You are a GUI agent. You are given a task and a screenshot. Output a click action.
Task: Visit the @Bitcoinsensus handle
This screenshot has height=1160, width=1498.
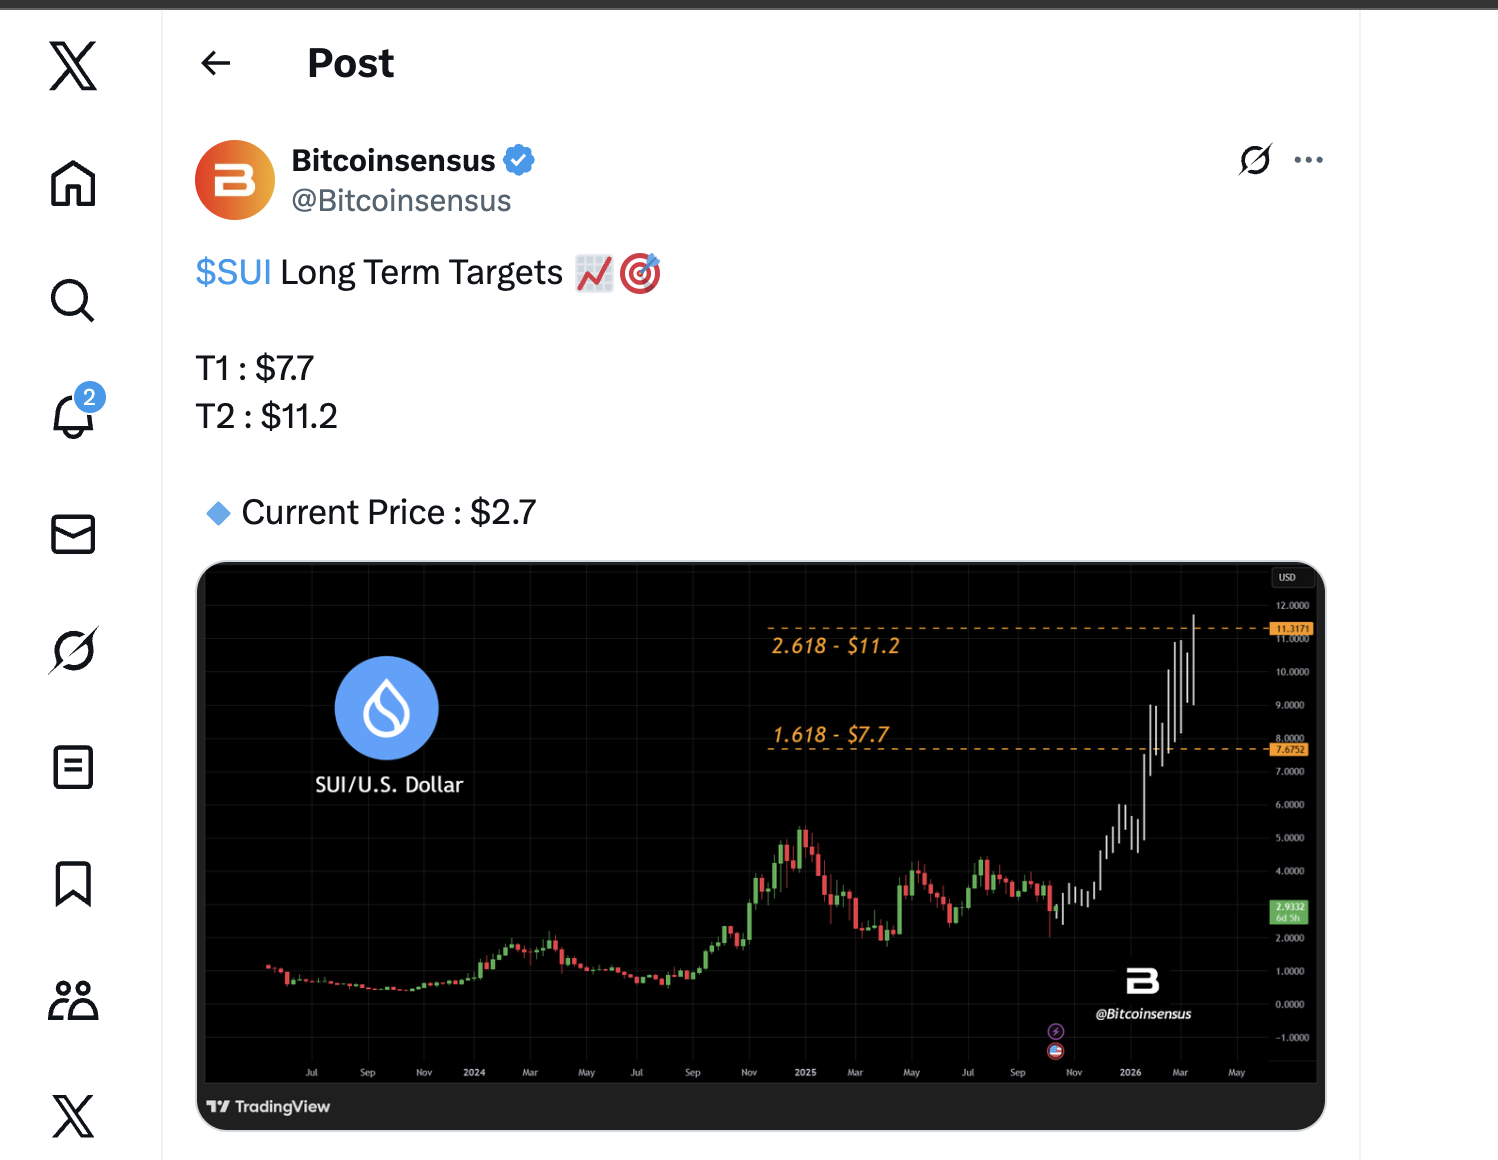pyautogui.click(x=401, y=201)
